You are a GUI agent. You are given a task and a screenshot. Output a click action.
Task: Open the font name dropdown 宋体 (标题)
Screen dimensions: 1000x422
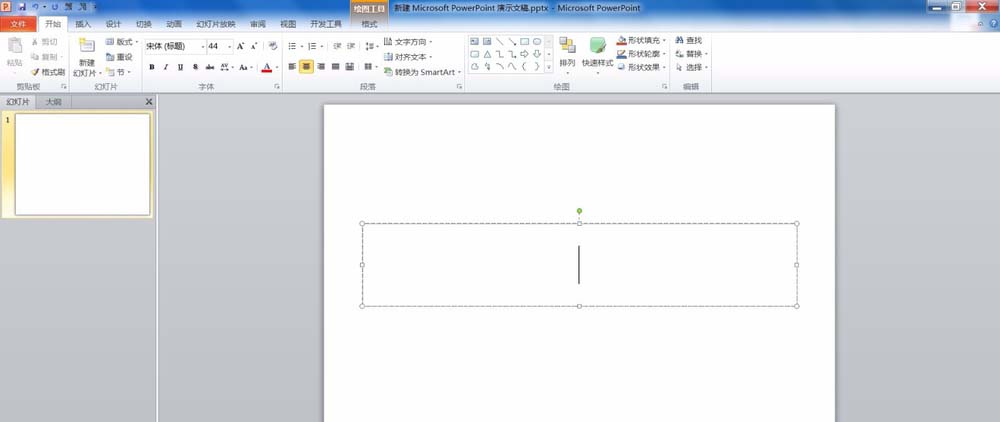point(203,47)
